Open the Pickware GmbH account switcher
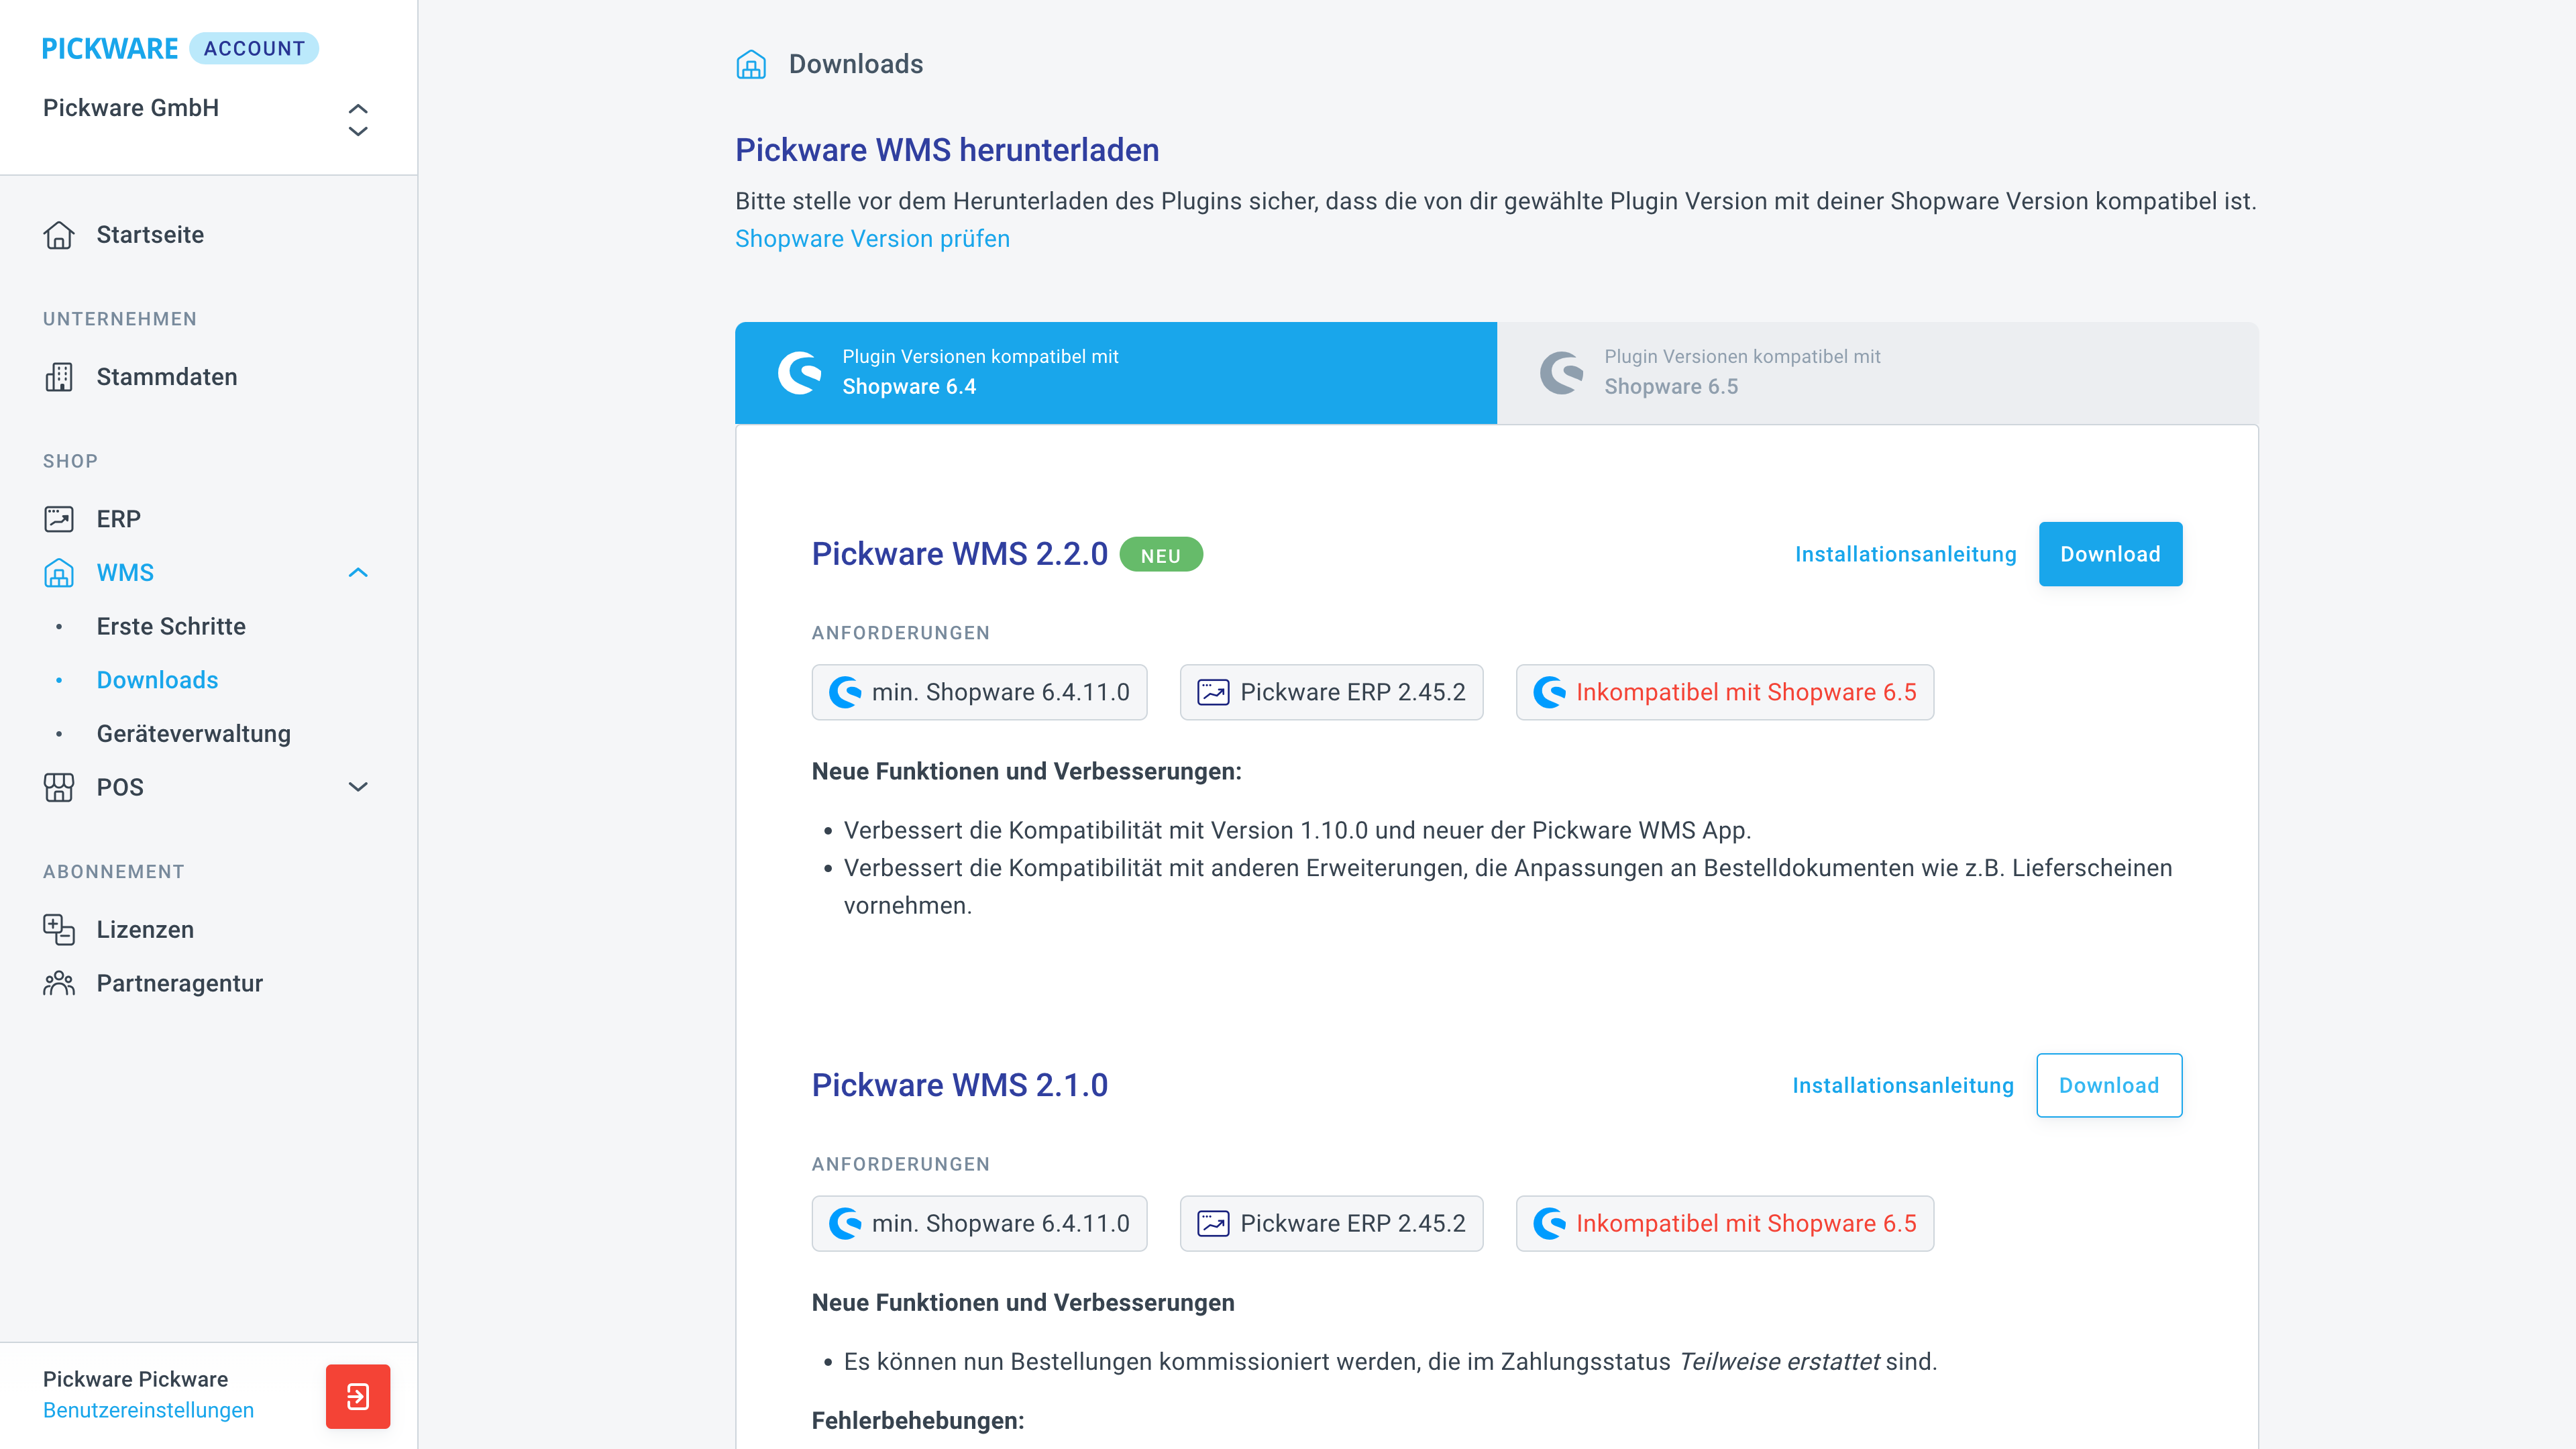Viewport: 2576px width, 1449px height. point(206,118)
